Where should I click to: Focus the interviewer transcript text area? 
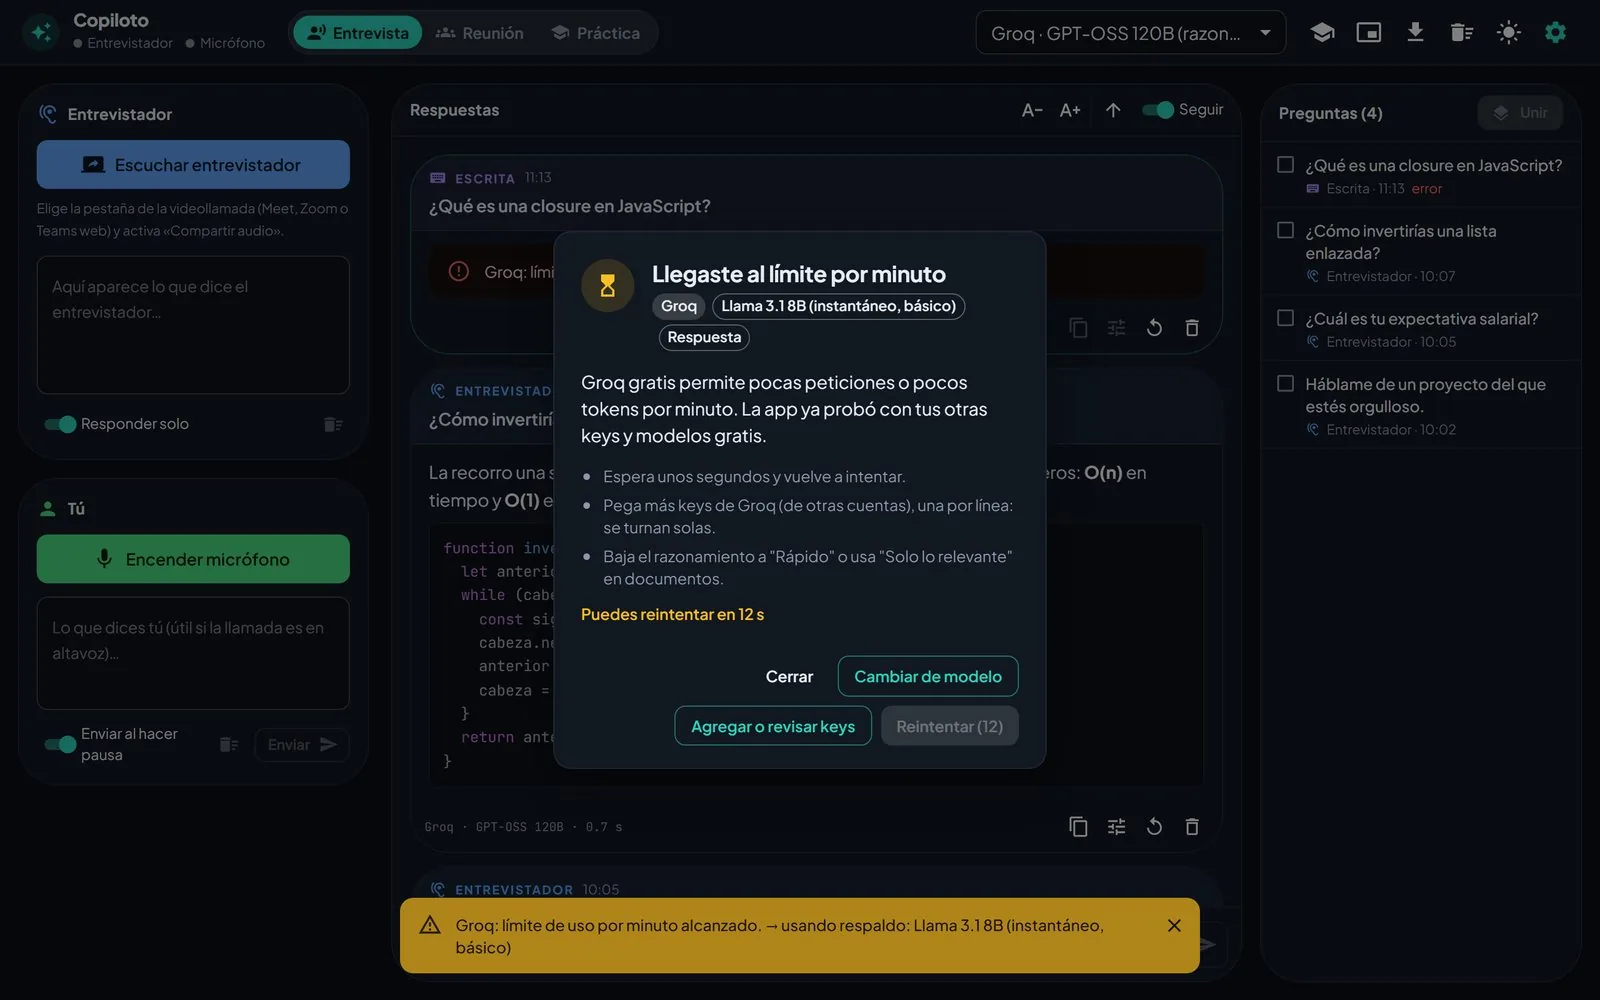coord(193,325)
